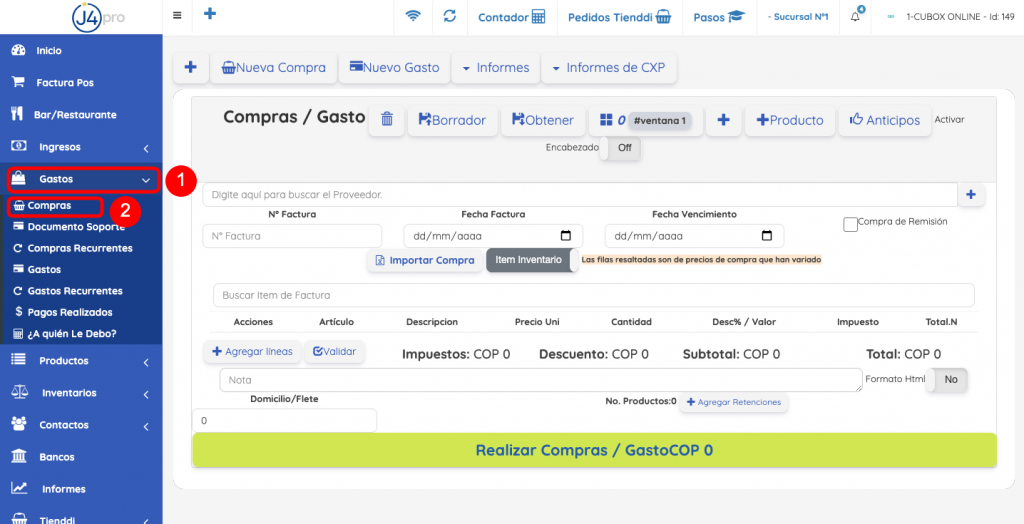Open the Sucursal N°1 branch selector
1024x524 pixels.
pyautogui.click(x=797, y=17)
